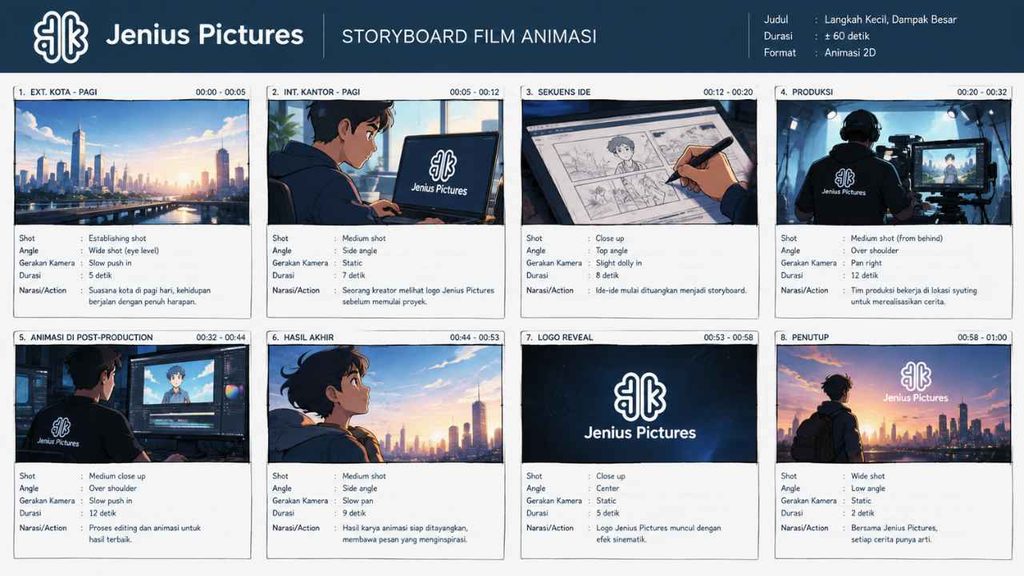The width and height of the screenshot is (1024, 576).
Task: Click scene title "5. ANIMASI DI POST-PRODUCTION"
Action: tap(86, 337)
